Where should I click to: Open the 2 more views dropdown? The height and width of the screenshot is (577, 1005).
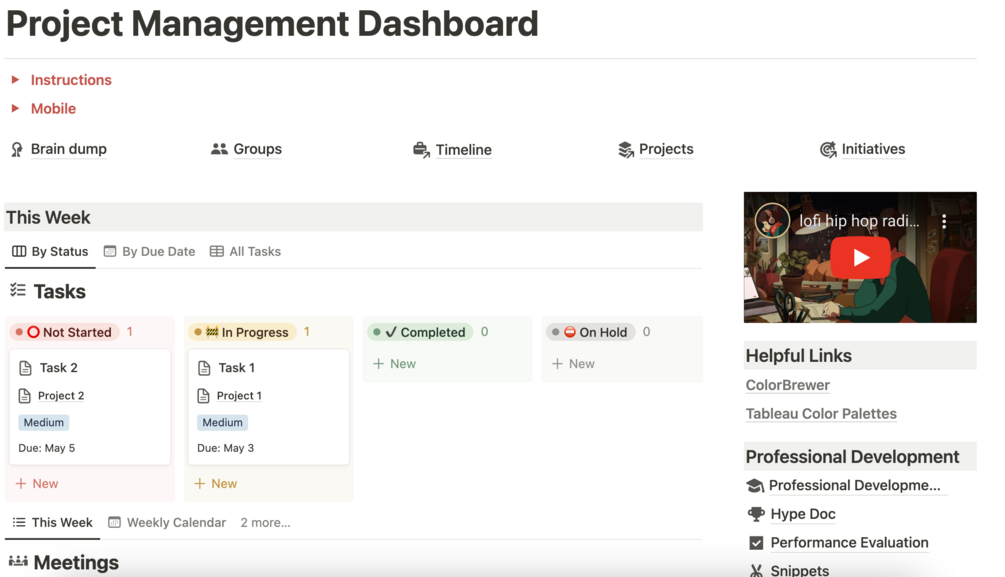pyautogui.click(x=265, y=522)
